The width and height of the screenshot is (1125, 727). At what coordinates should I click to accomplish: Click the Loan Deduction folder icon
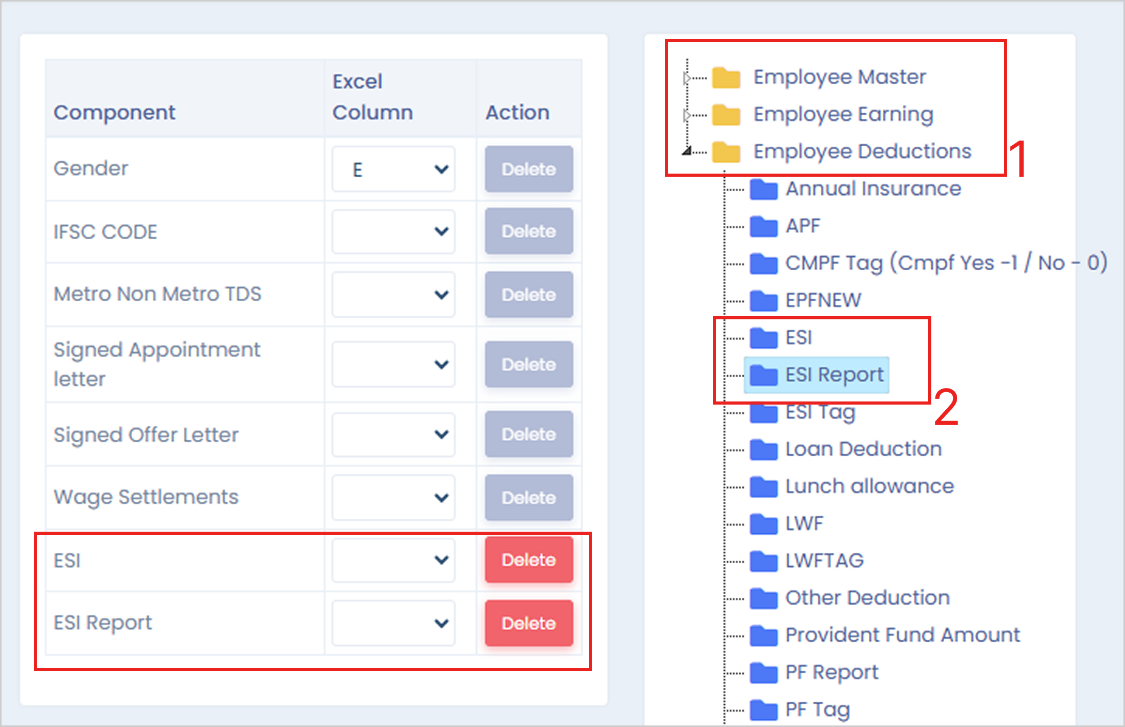pyautogui.click(x=764, y=449)
